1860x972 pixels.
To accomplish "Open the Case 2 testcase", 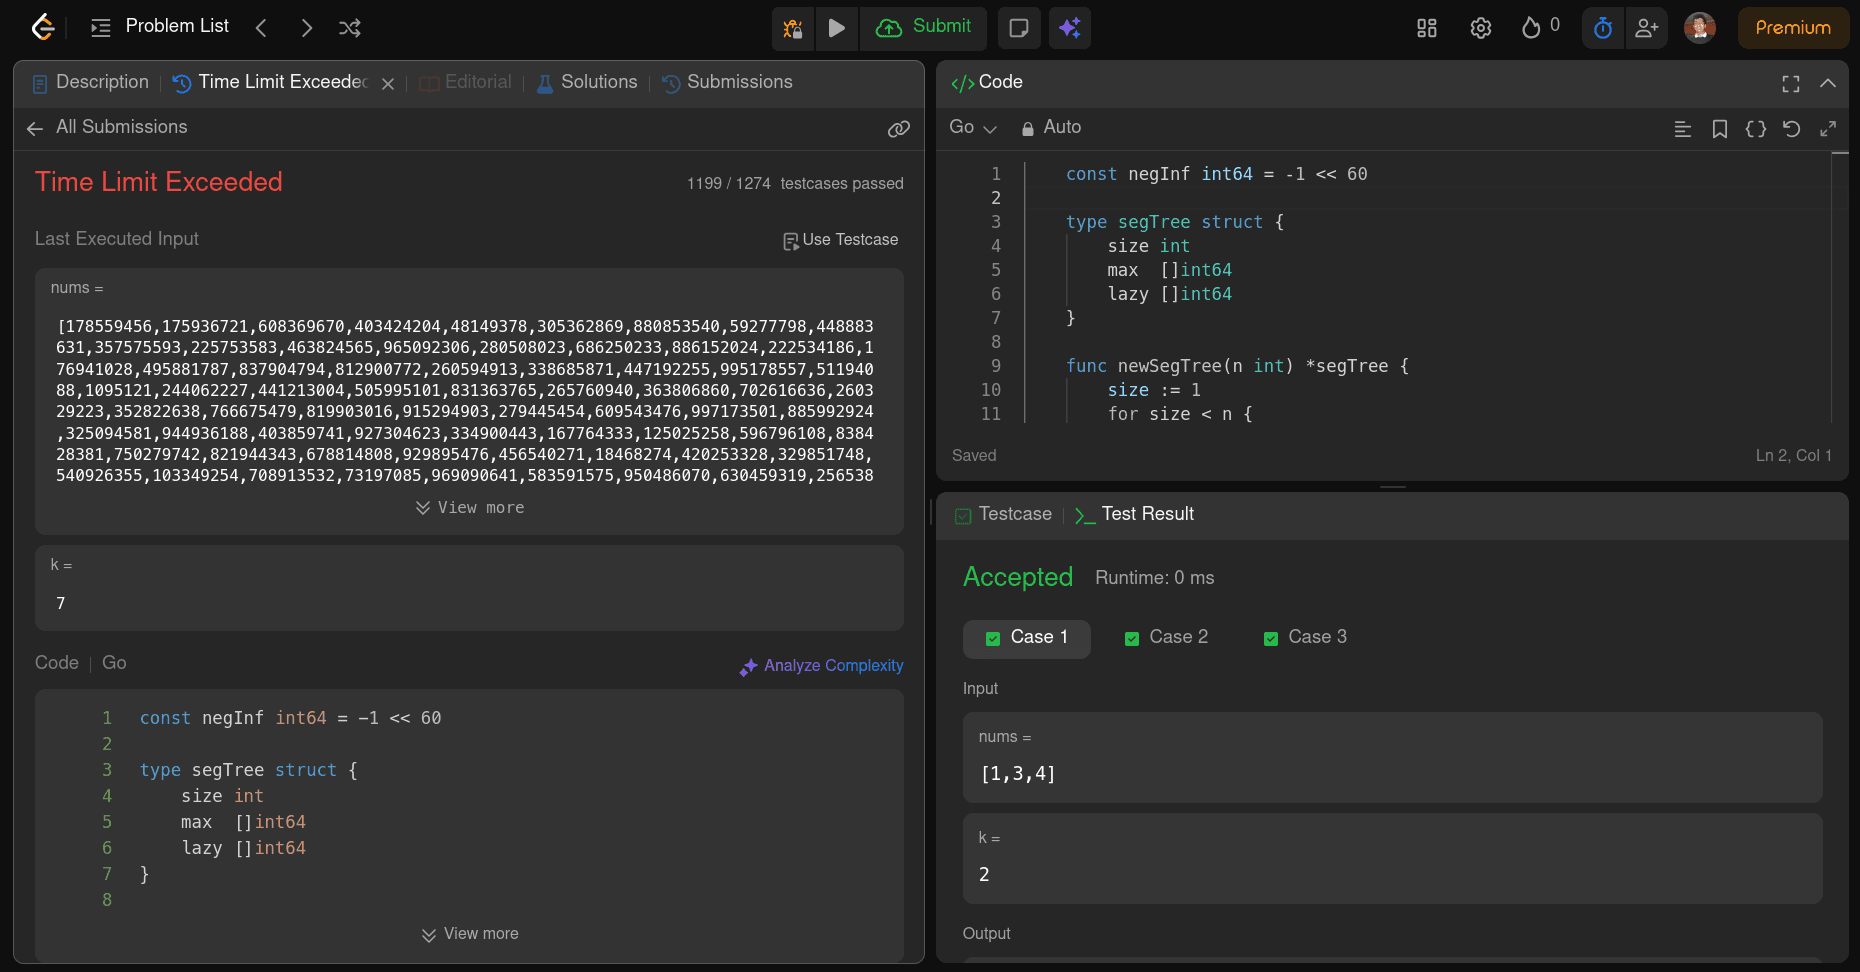I will tap(1166, 637).
